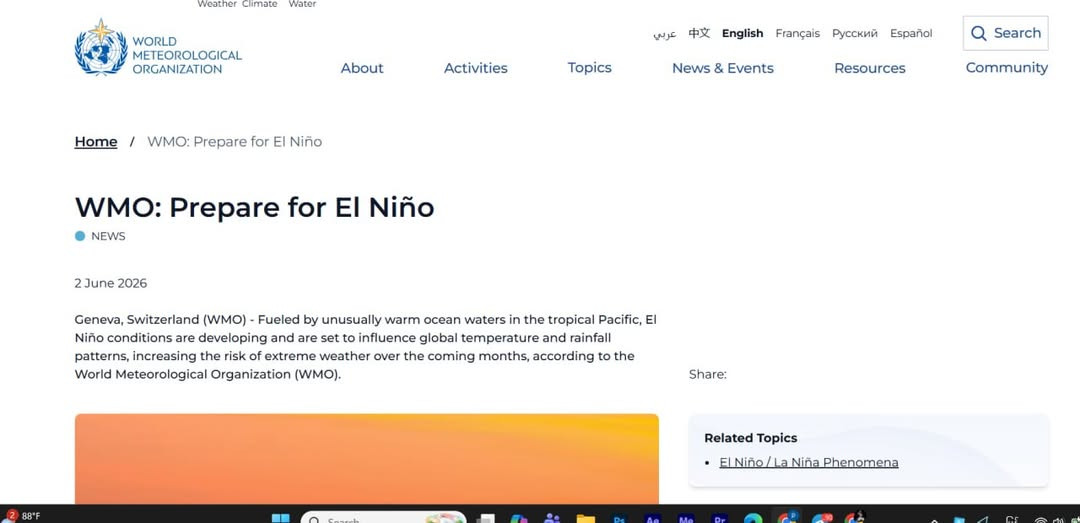Open the Windows Start button on taskbar
This screenshot has width=1080, height=523.
[x=281, y=517]
